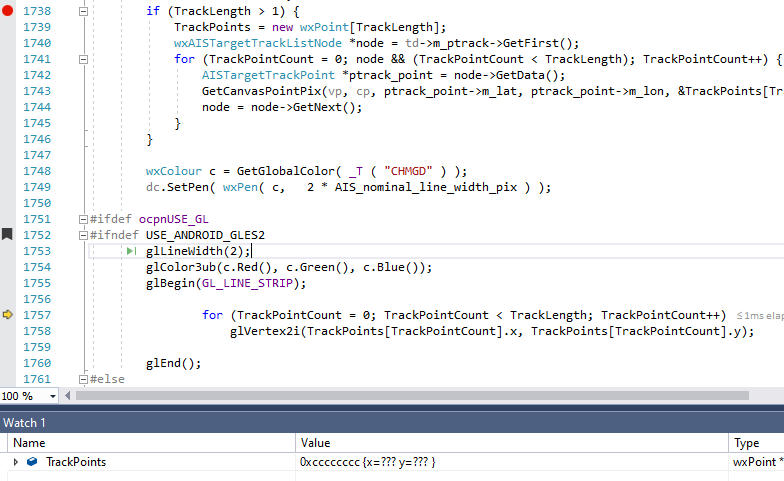Open the 100 % zoom dropdown
The height and width of the screenshot is (481, 784).
tap(52, 396)
